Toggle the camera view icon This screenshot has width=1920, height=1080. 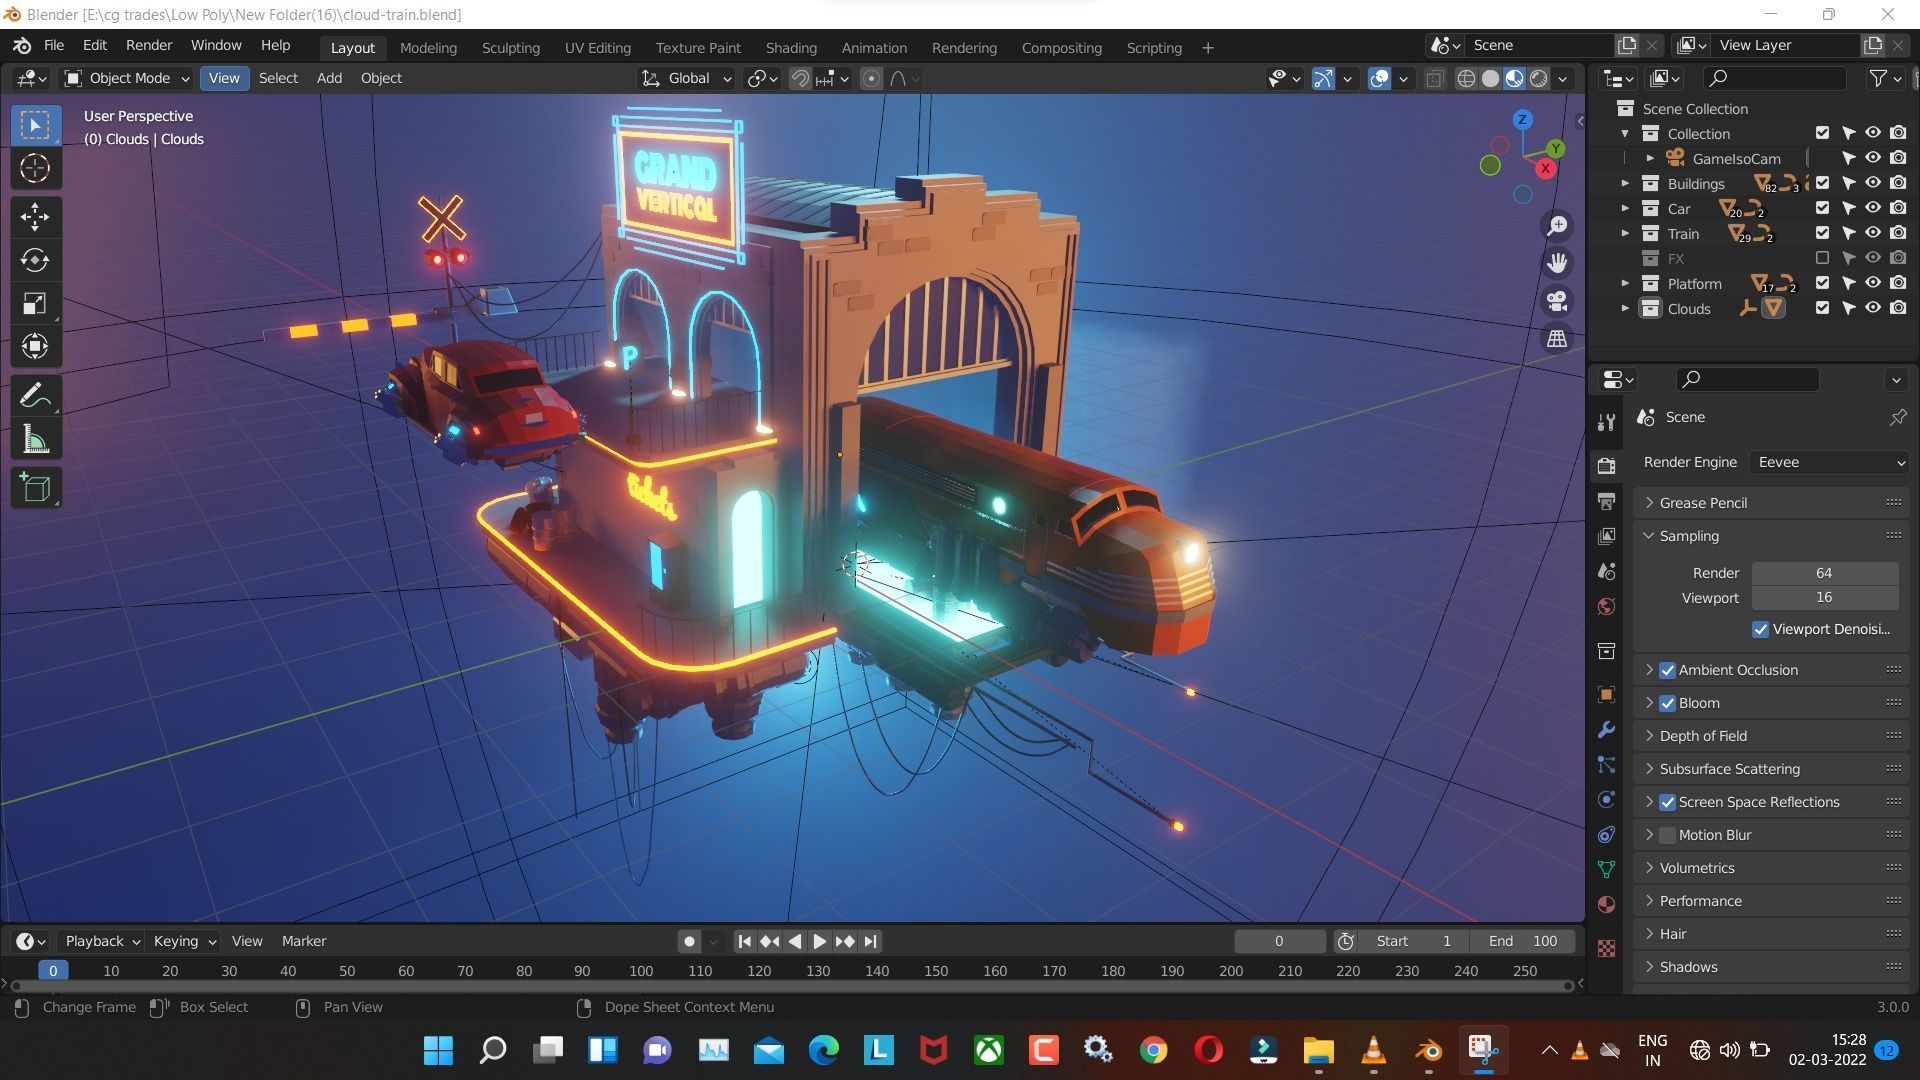[1557, 301]
